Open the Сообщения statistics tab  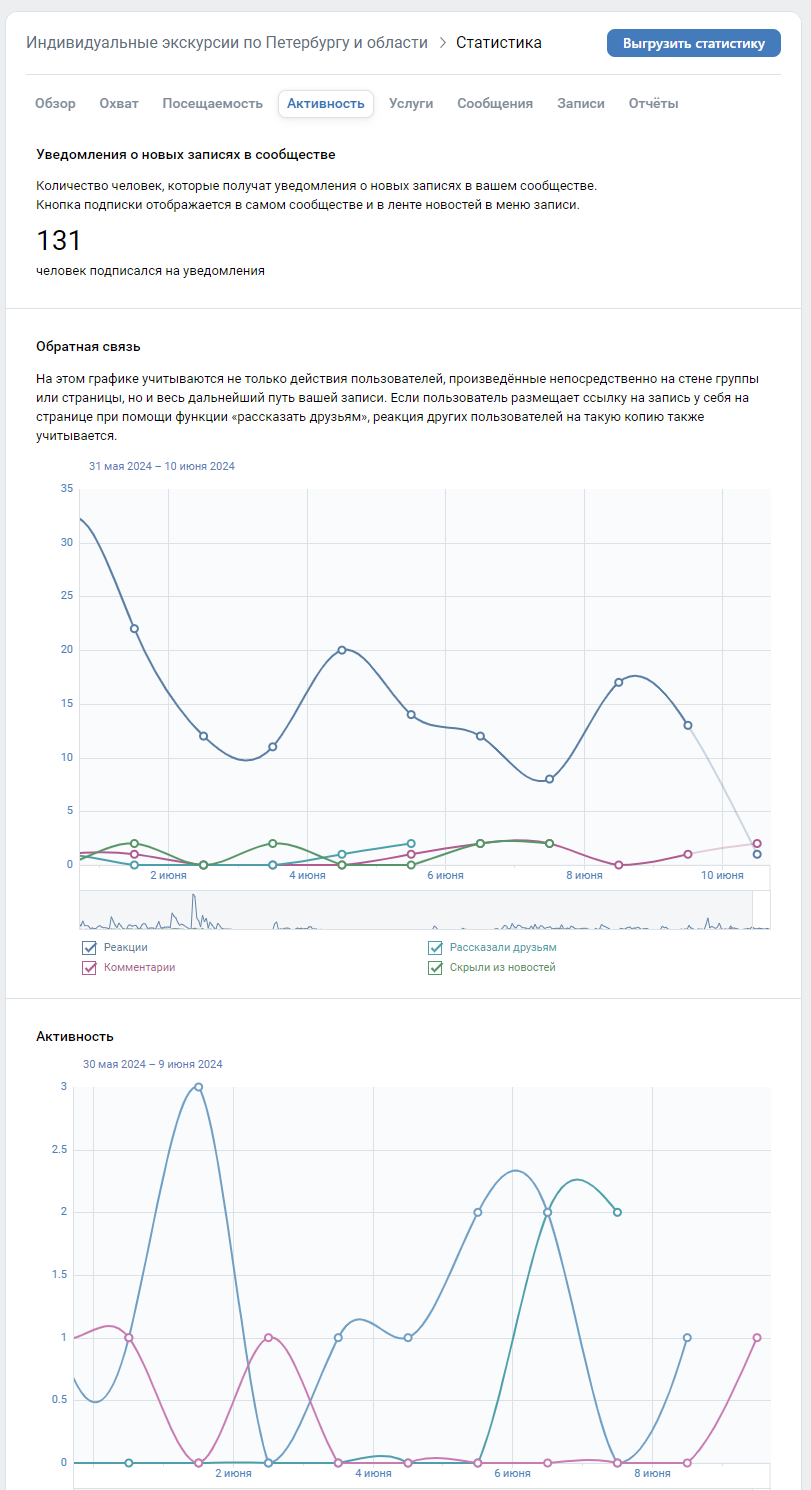coord(495,104)
